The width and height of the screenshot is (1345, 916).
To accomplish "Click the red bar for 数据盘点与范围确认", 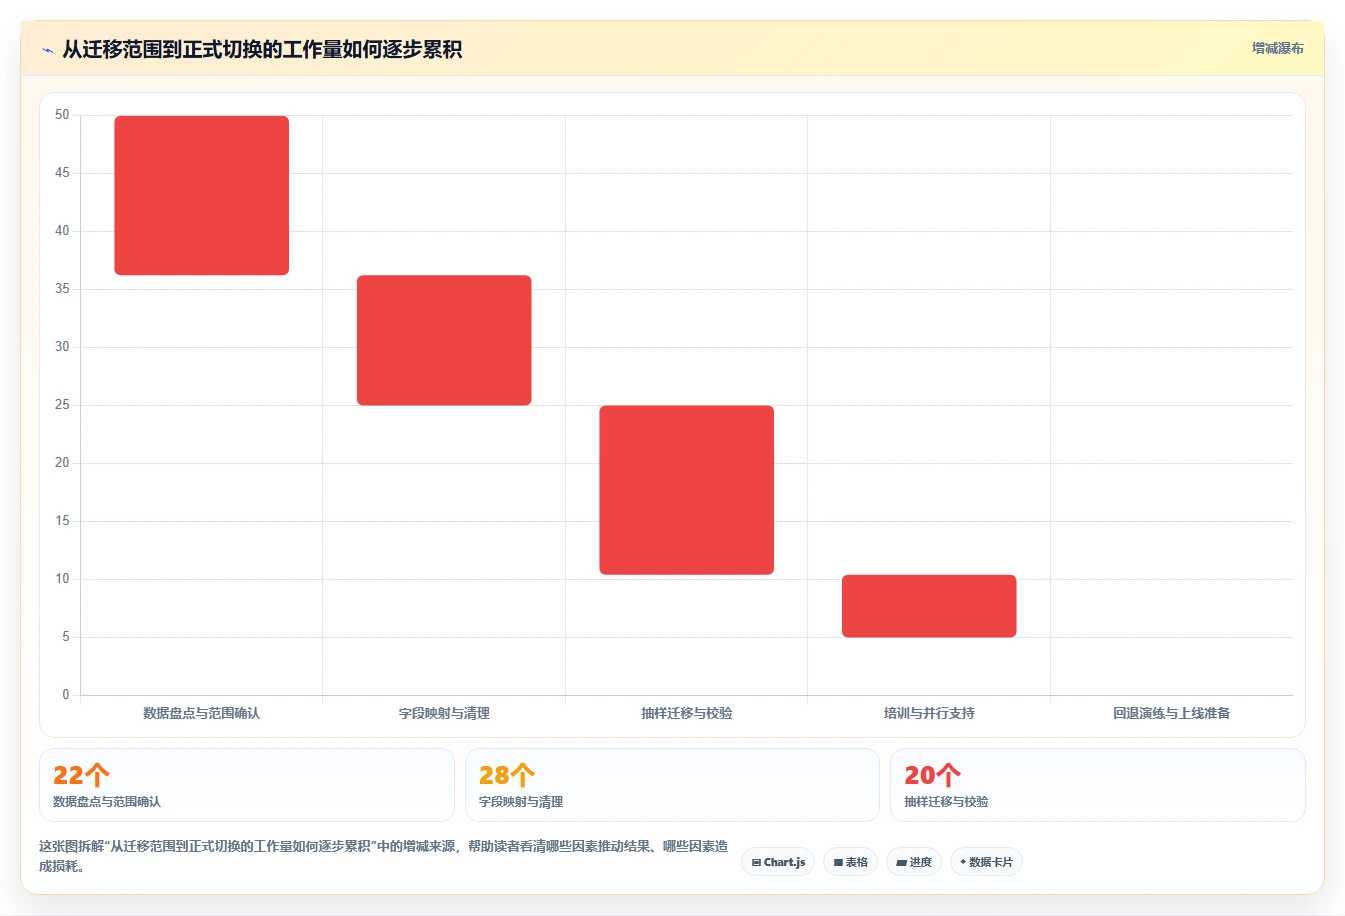I will [202, 195].
